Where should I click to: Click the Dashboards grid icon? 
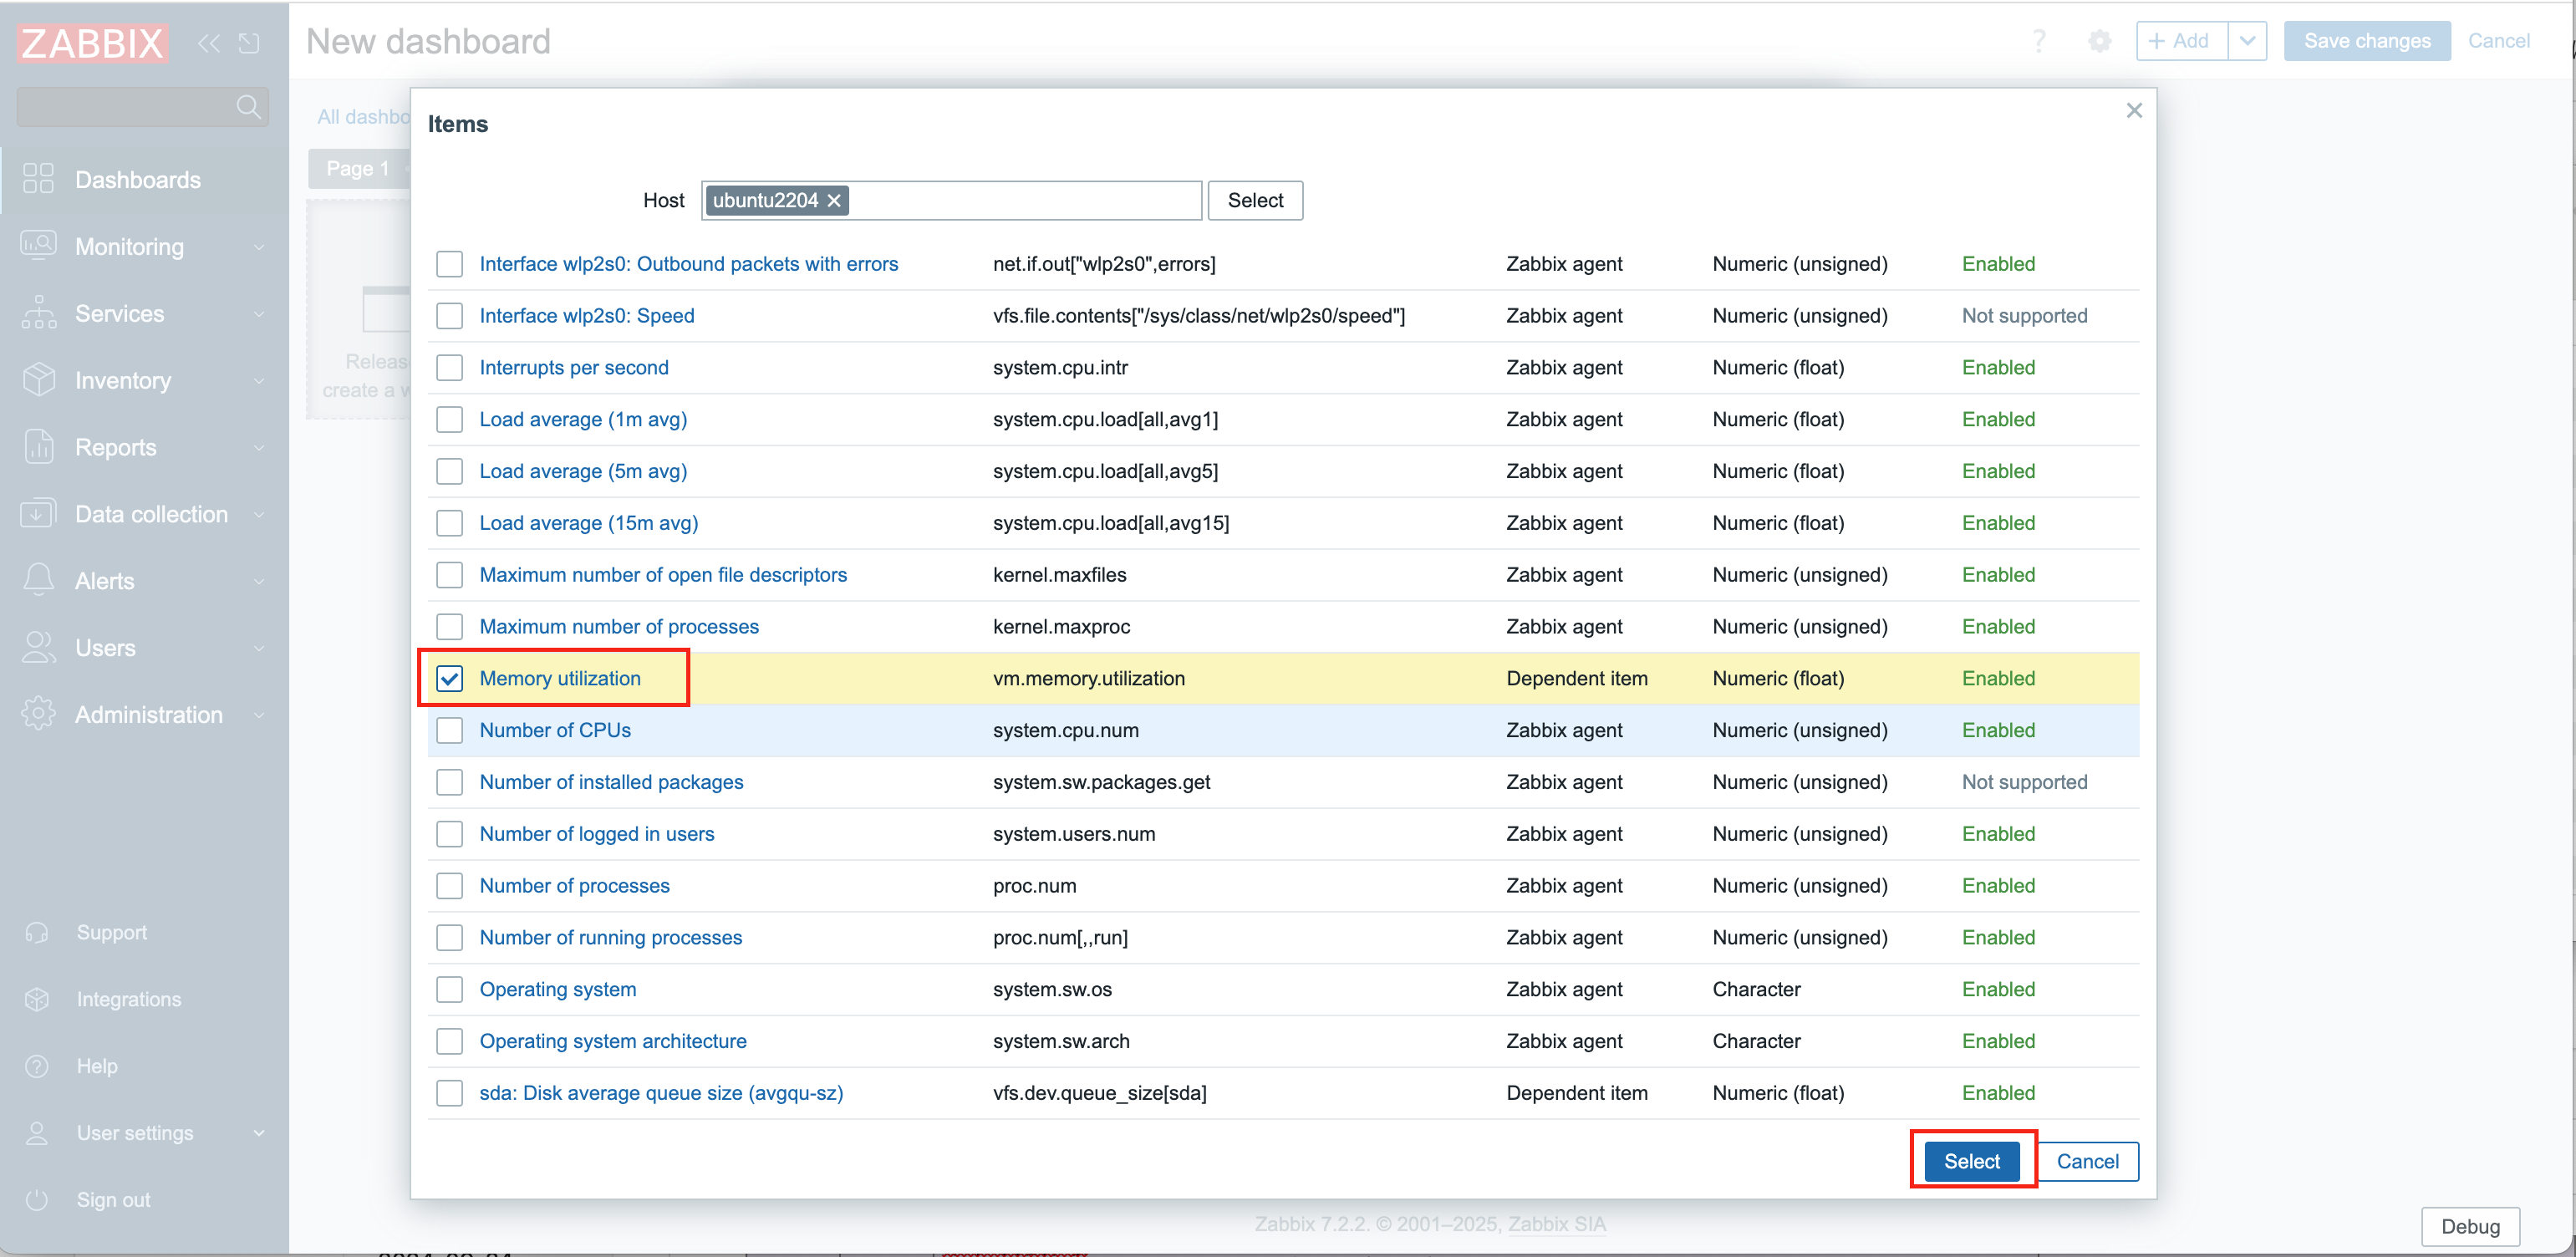(38, 179)
